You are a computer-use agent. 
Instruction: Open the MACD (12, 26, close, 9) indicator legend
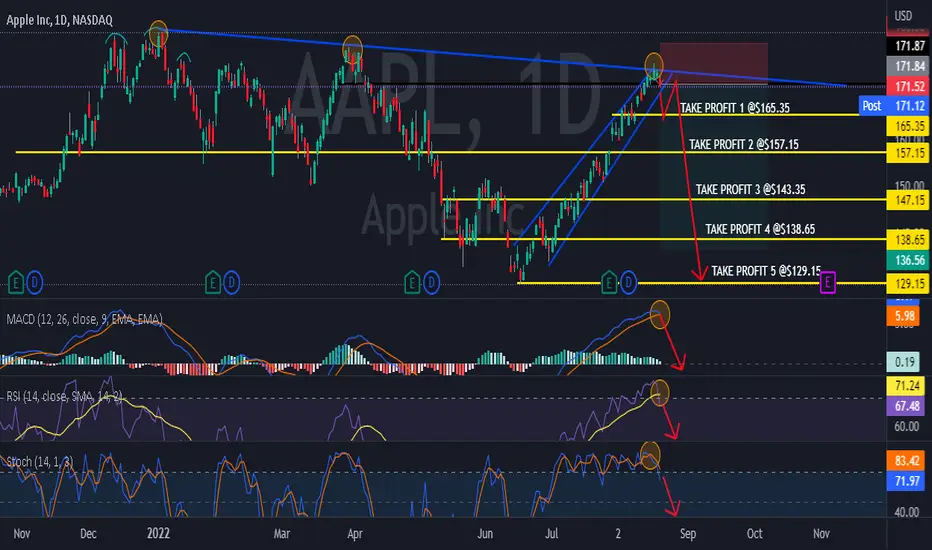[x=84, y=319]
